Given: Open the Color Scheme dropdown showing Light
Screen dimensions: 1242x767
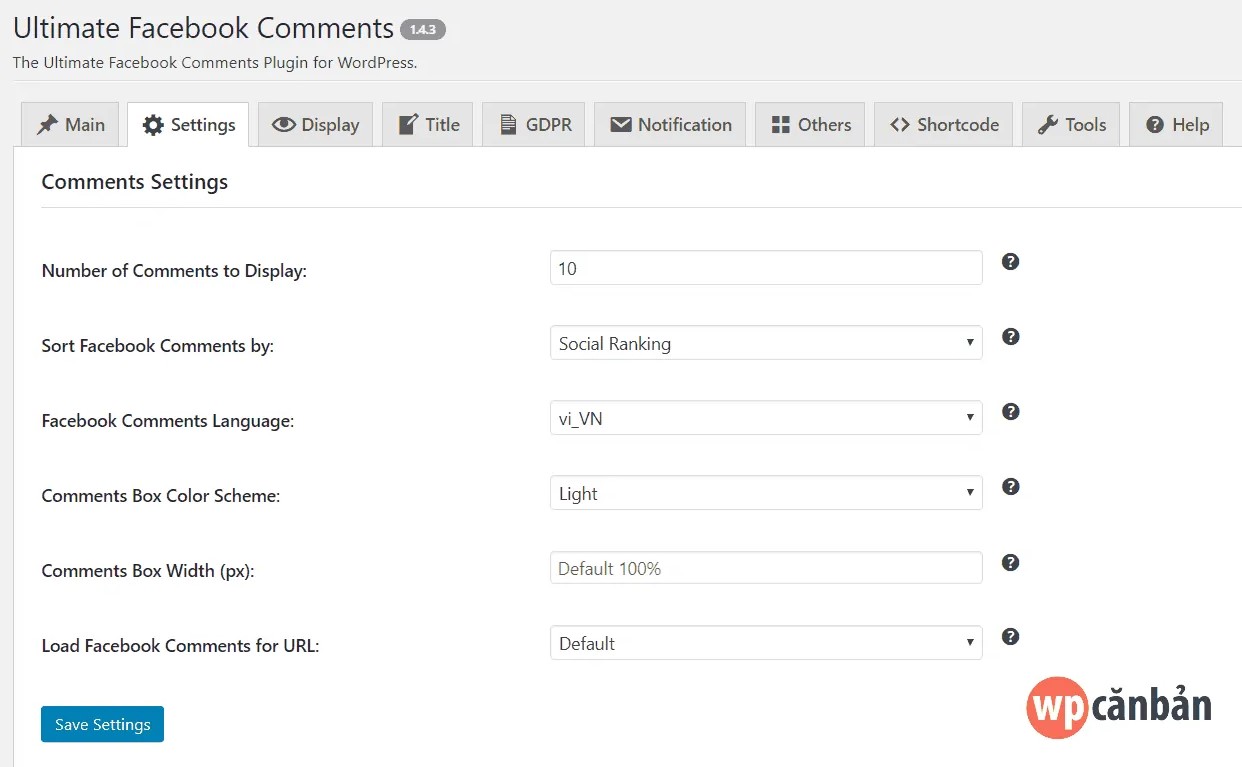Looking at the screenshot, I should click(x=765, y=493).
